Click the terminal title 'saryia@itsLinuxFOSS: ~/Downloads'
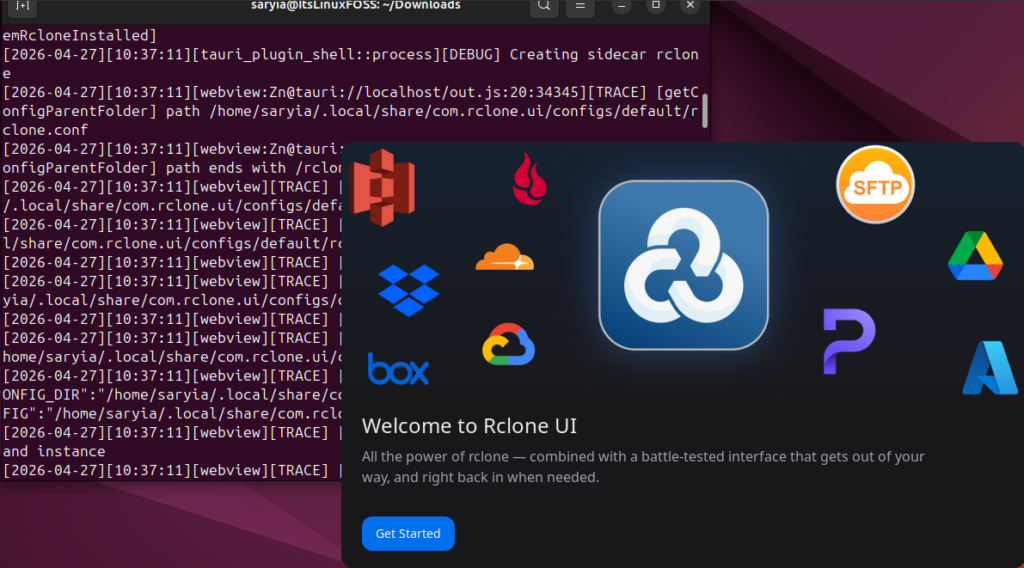Screen dimensions: 1024x568 (x=356, y=6)
